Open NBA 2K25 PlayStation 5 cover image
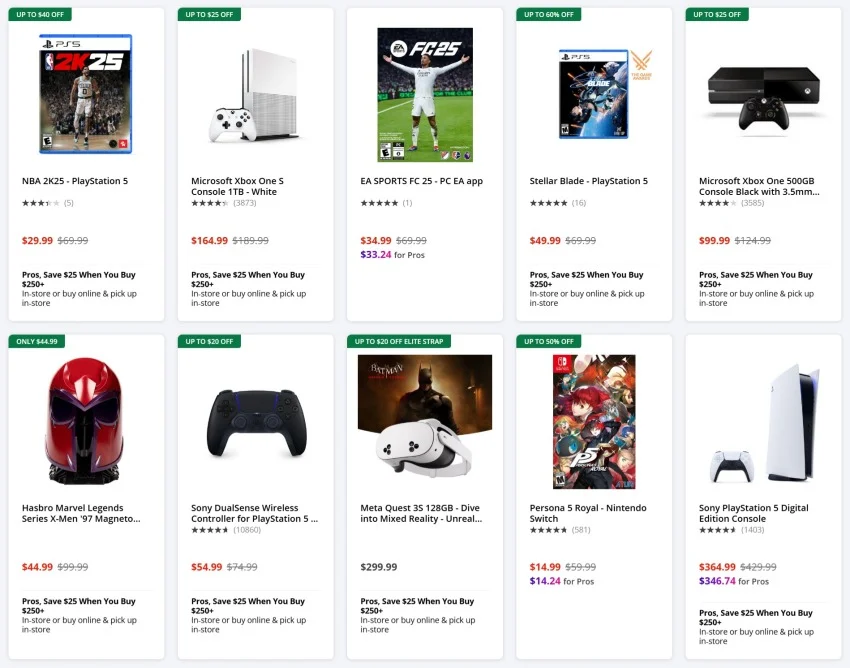Viewport: 850px width, 668px height. (x=86, y=94)
